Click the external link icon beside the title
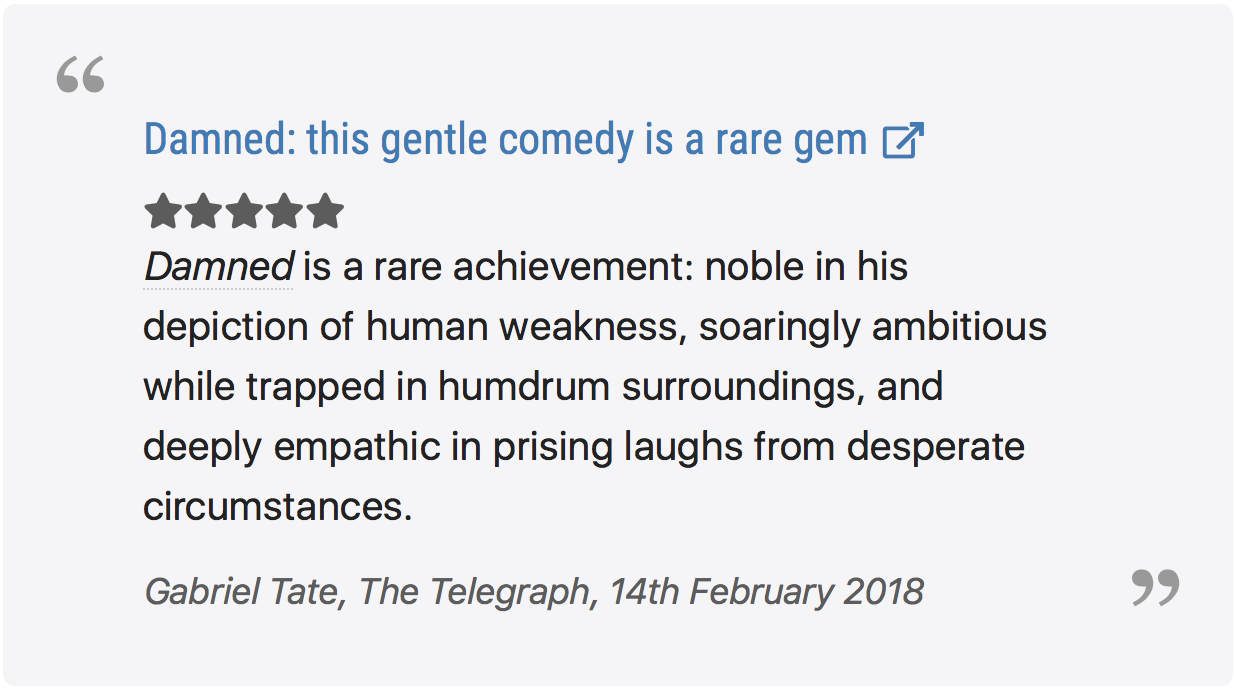Viewport: 1234px width, 688px height. click(x=902, y=141)
